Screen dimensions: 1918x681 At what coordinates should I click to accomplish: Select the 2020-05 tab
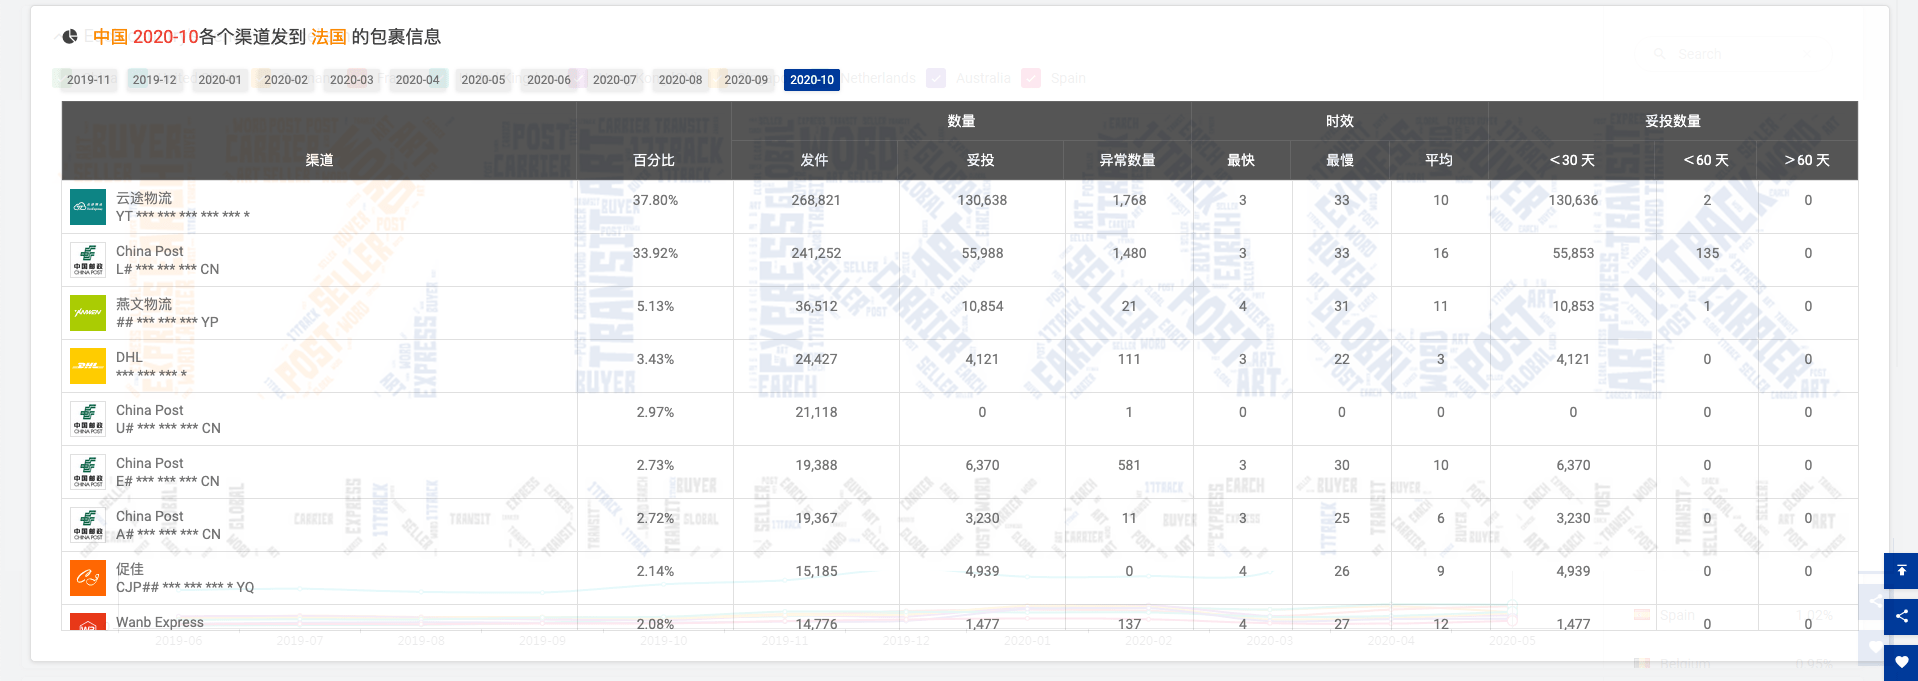[x=483, y=80]
